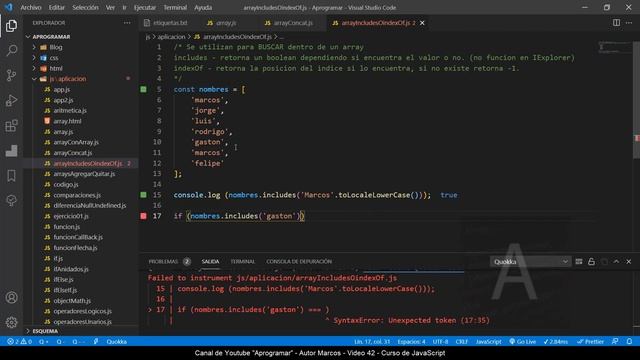The height and width of the screenshot is (360, 640).
Task: Toggle the output scroll lock icon
Action: point(591,262)
